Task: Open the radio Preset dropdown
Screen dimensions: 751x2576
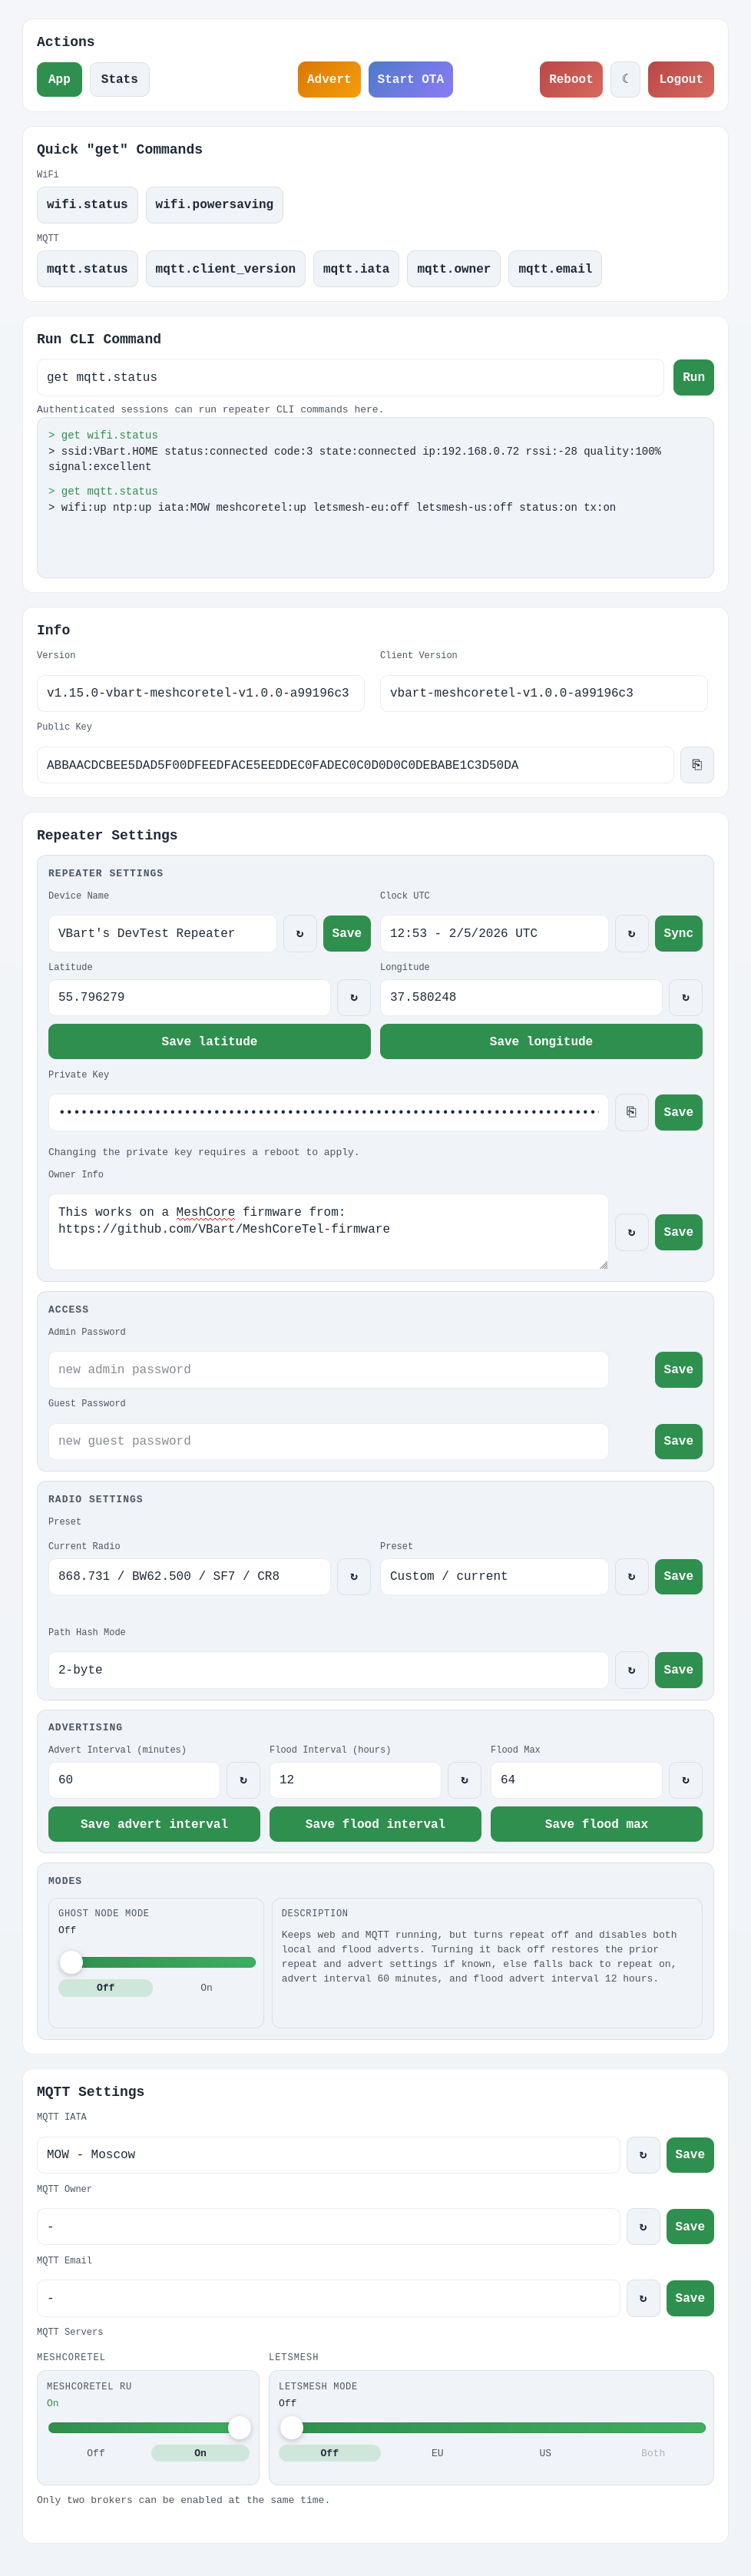Action: (493, 1576)
